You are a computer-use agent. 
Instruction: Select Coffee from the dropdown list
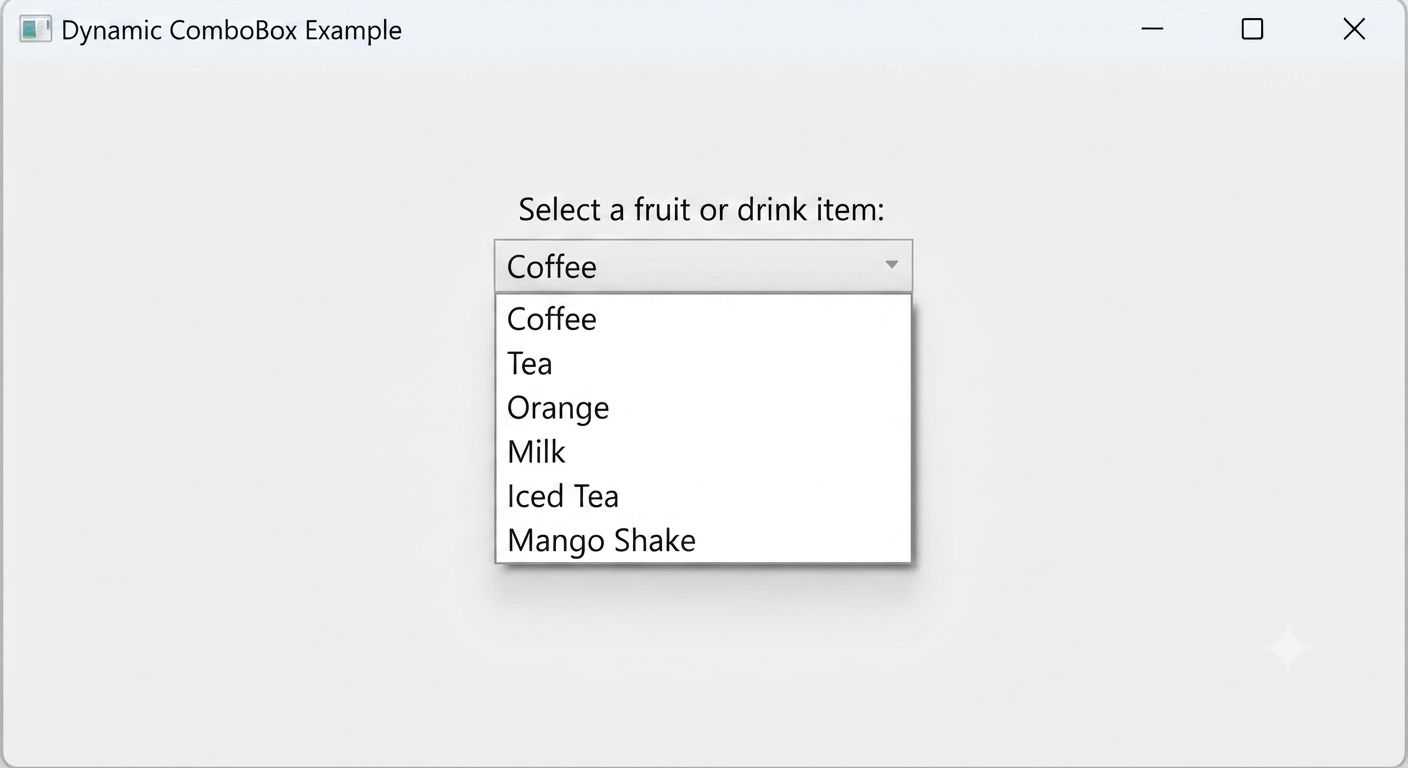703,319
